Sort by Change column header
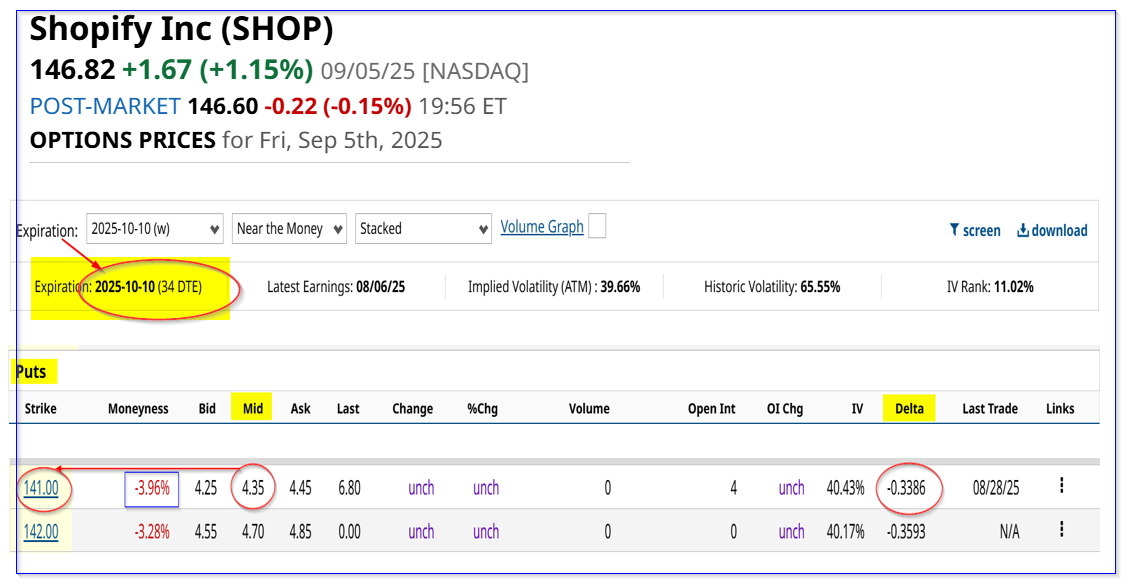The width and height of the screenshot is (1129, 581). tap(413, 409)
